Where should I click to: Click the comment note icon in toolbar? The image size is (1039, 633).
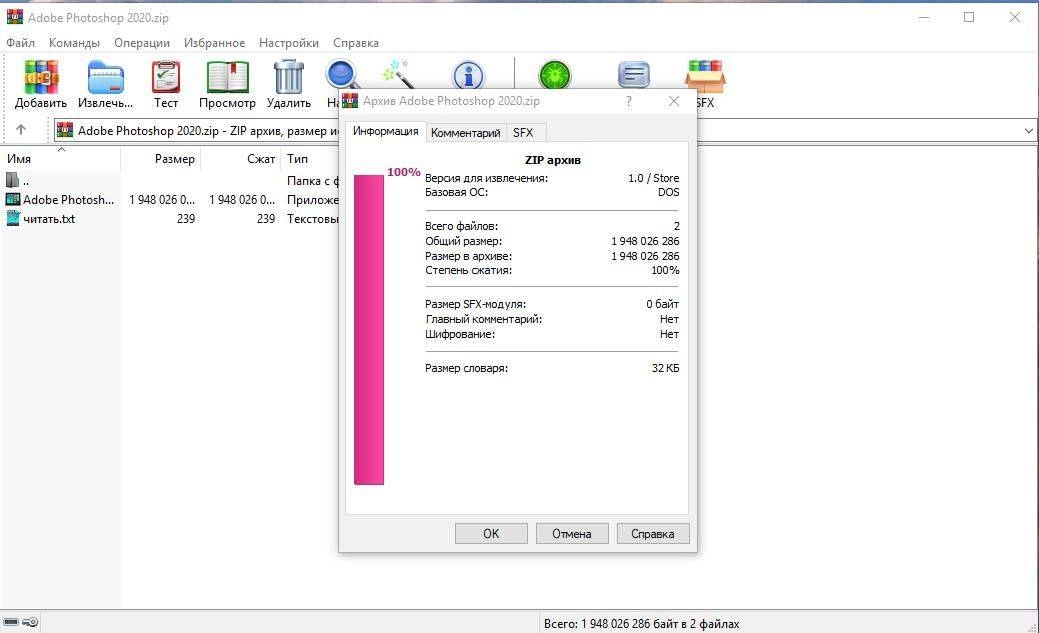coord(633,75)
